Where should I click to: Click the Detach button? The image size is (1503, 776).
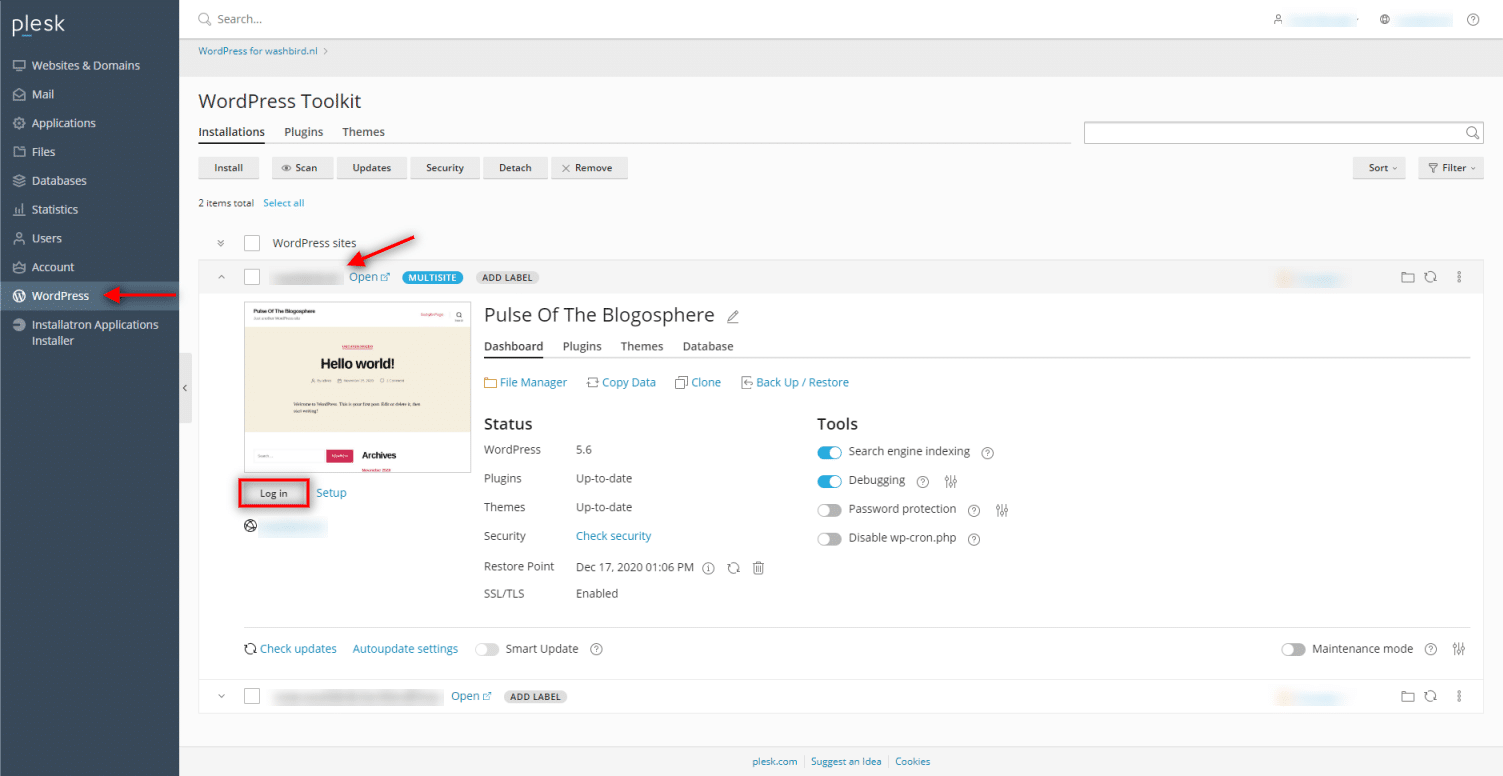pyautogui.click(x=515, y=168)
